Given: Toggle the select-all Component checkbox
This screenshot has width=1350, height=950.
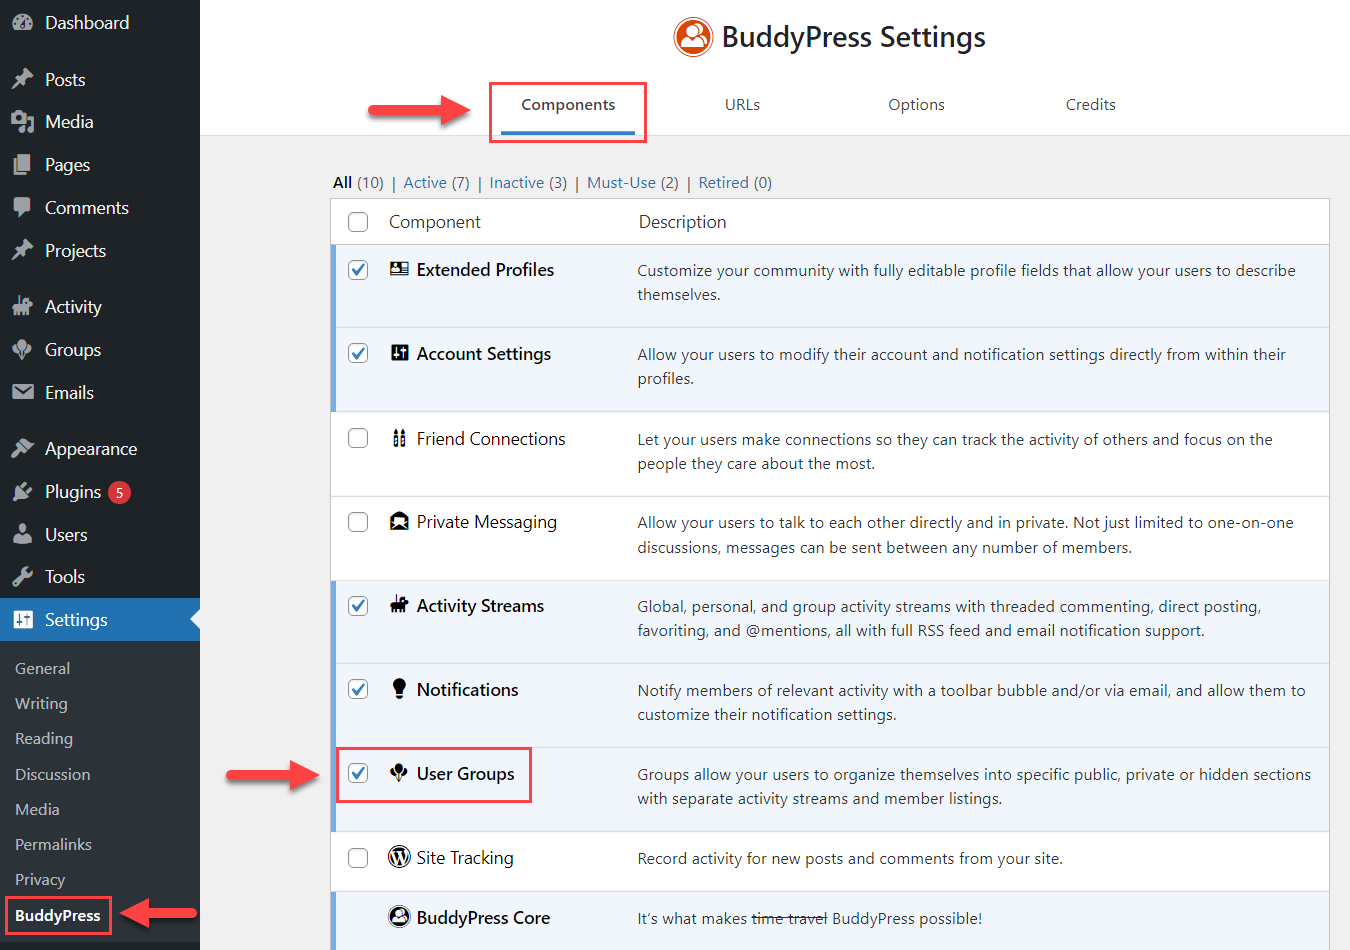Looking at the screenshot, I should (358, 222).
